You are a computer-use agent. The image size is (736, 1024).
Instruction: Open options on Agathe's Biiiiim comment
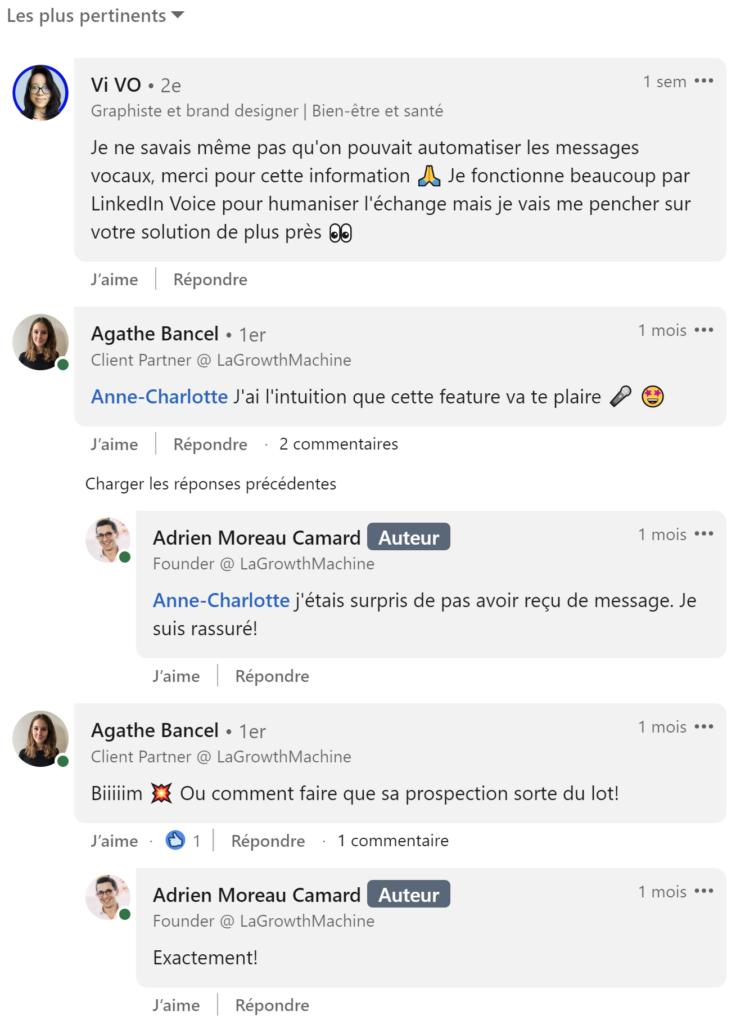704,726
